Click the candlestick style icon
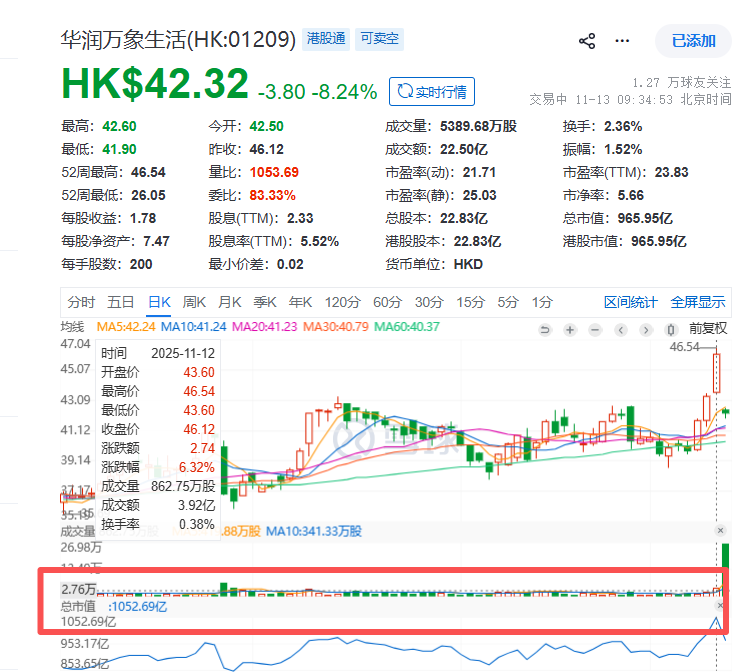Viewport: 750px width, 672px height. (670, 329)
